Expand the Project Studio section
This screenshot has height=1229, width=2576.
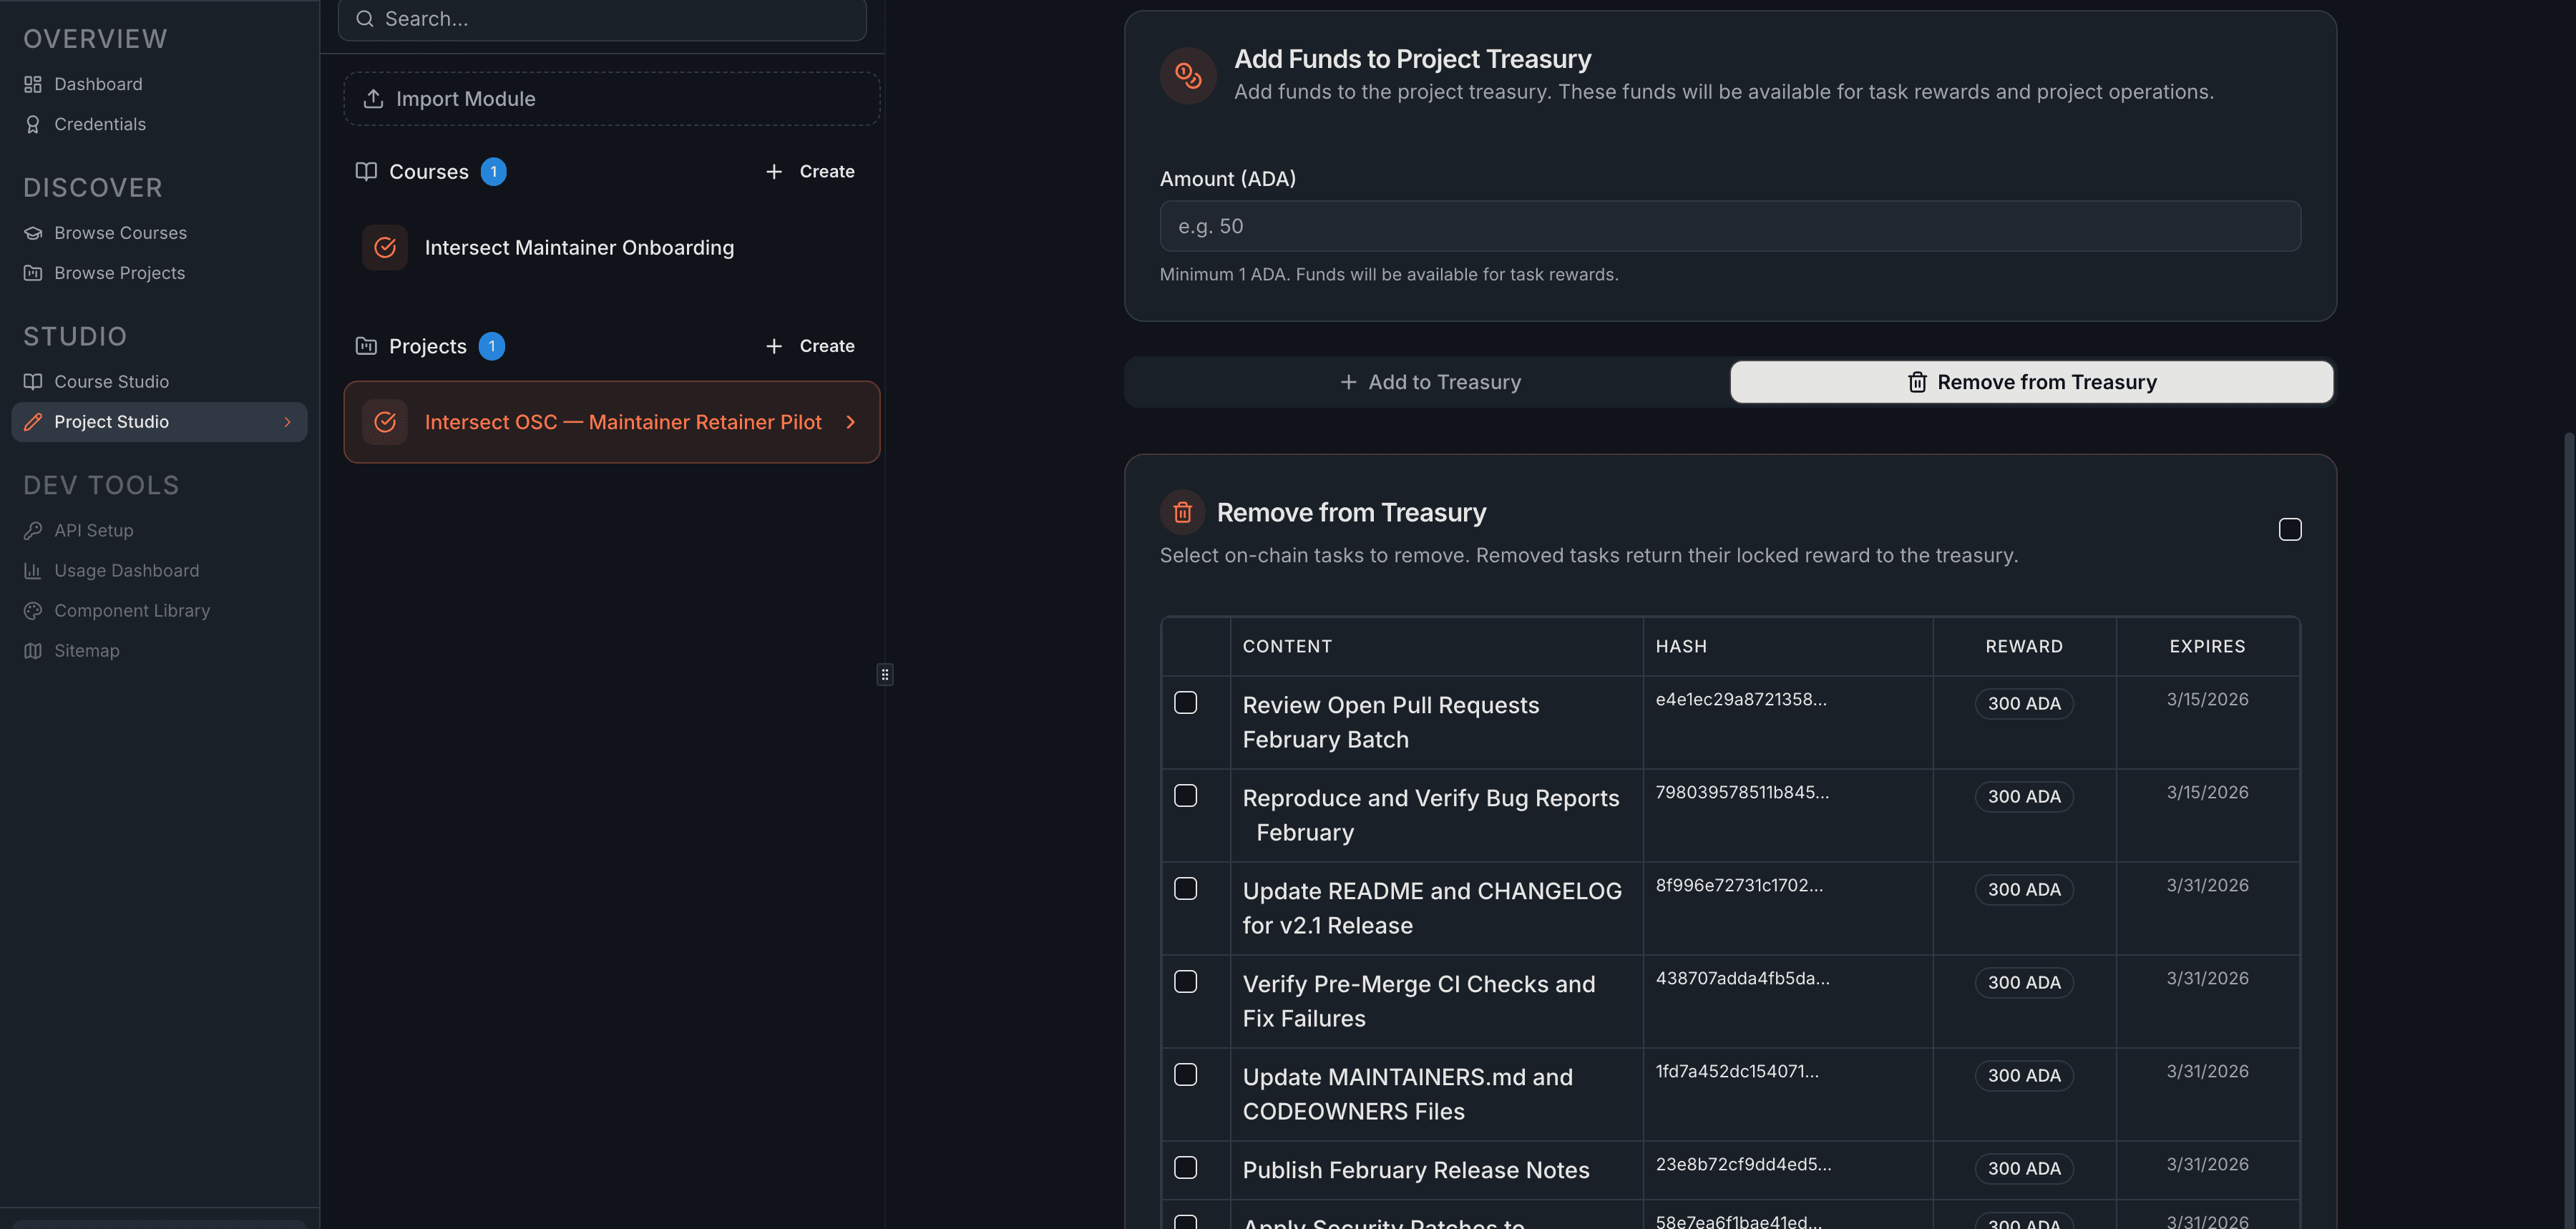click(x=287, y=421)
